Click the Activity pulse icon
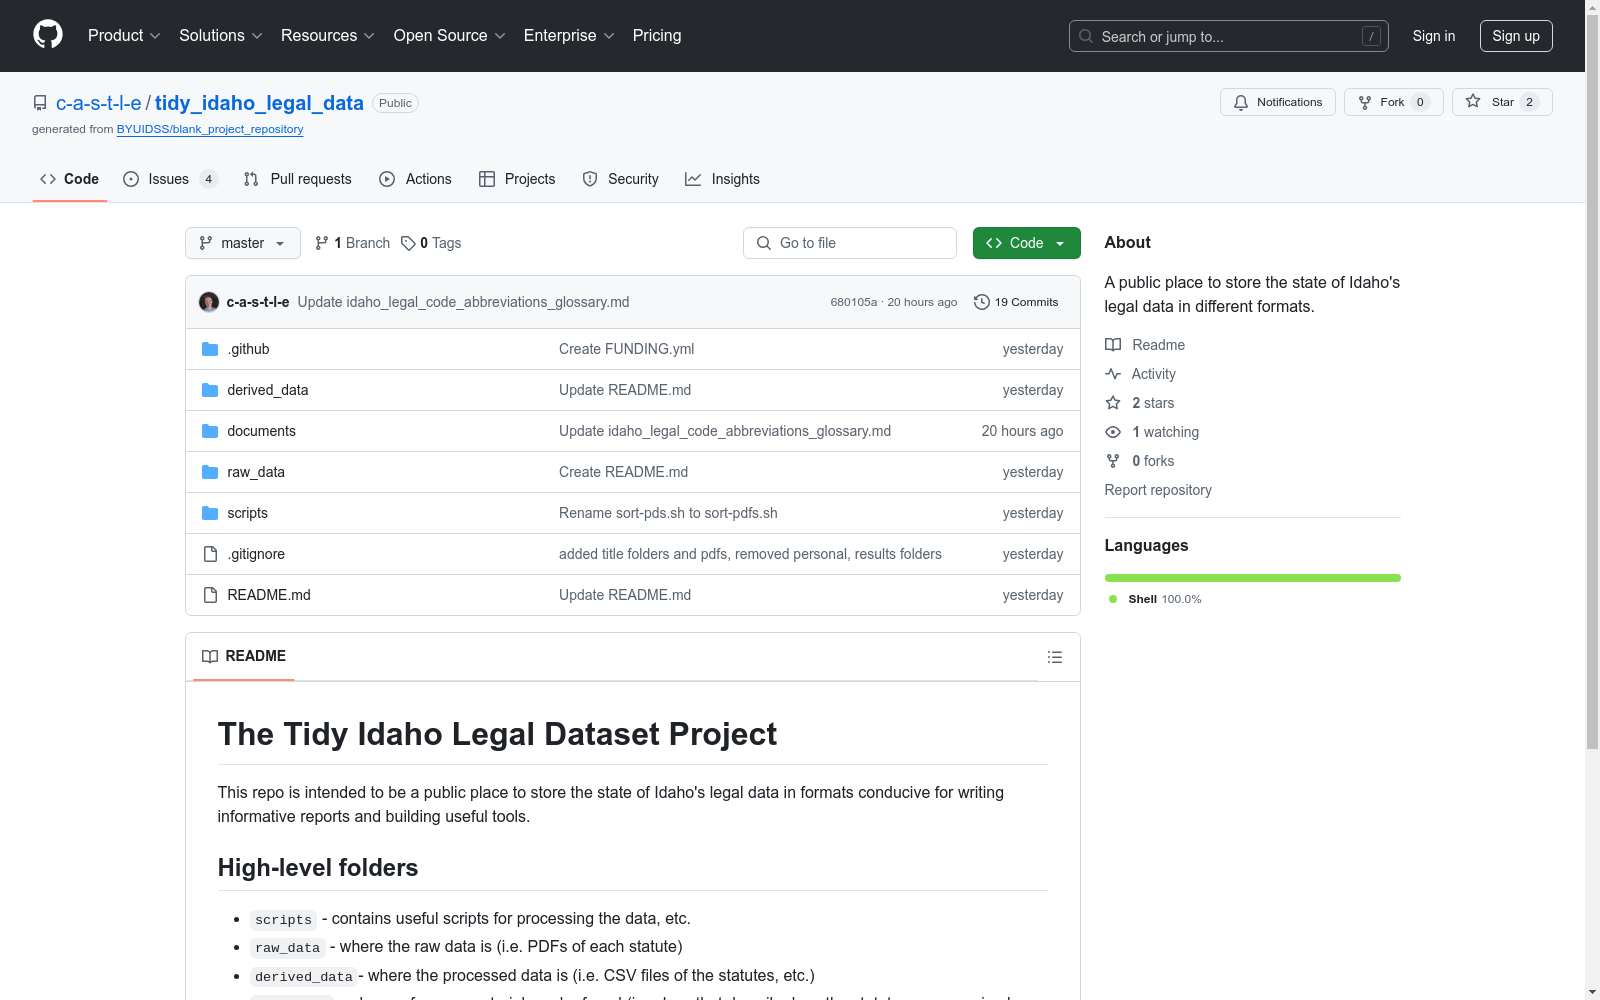 [x=1113, y=374]
